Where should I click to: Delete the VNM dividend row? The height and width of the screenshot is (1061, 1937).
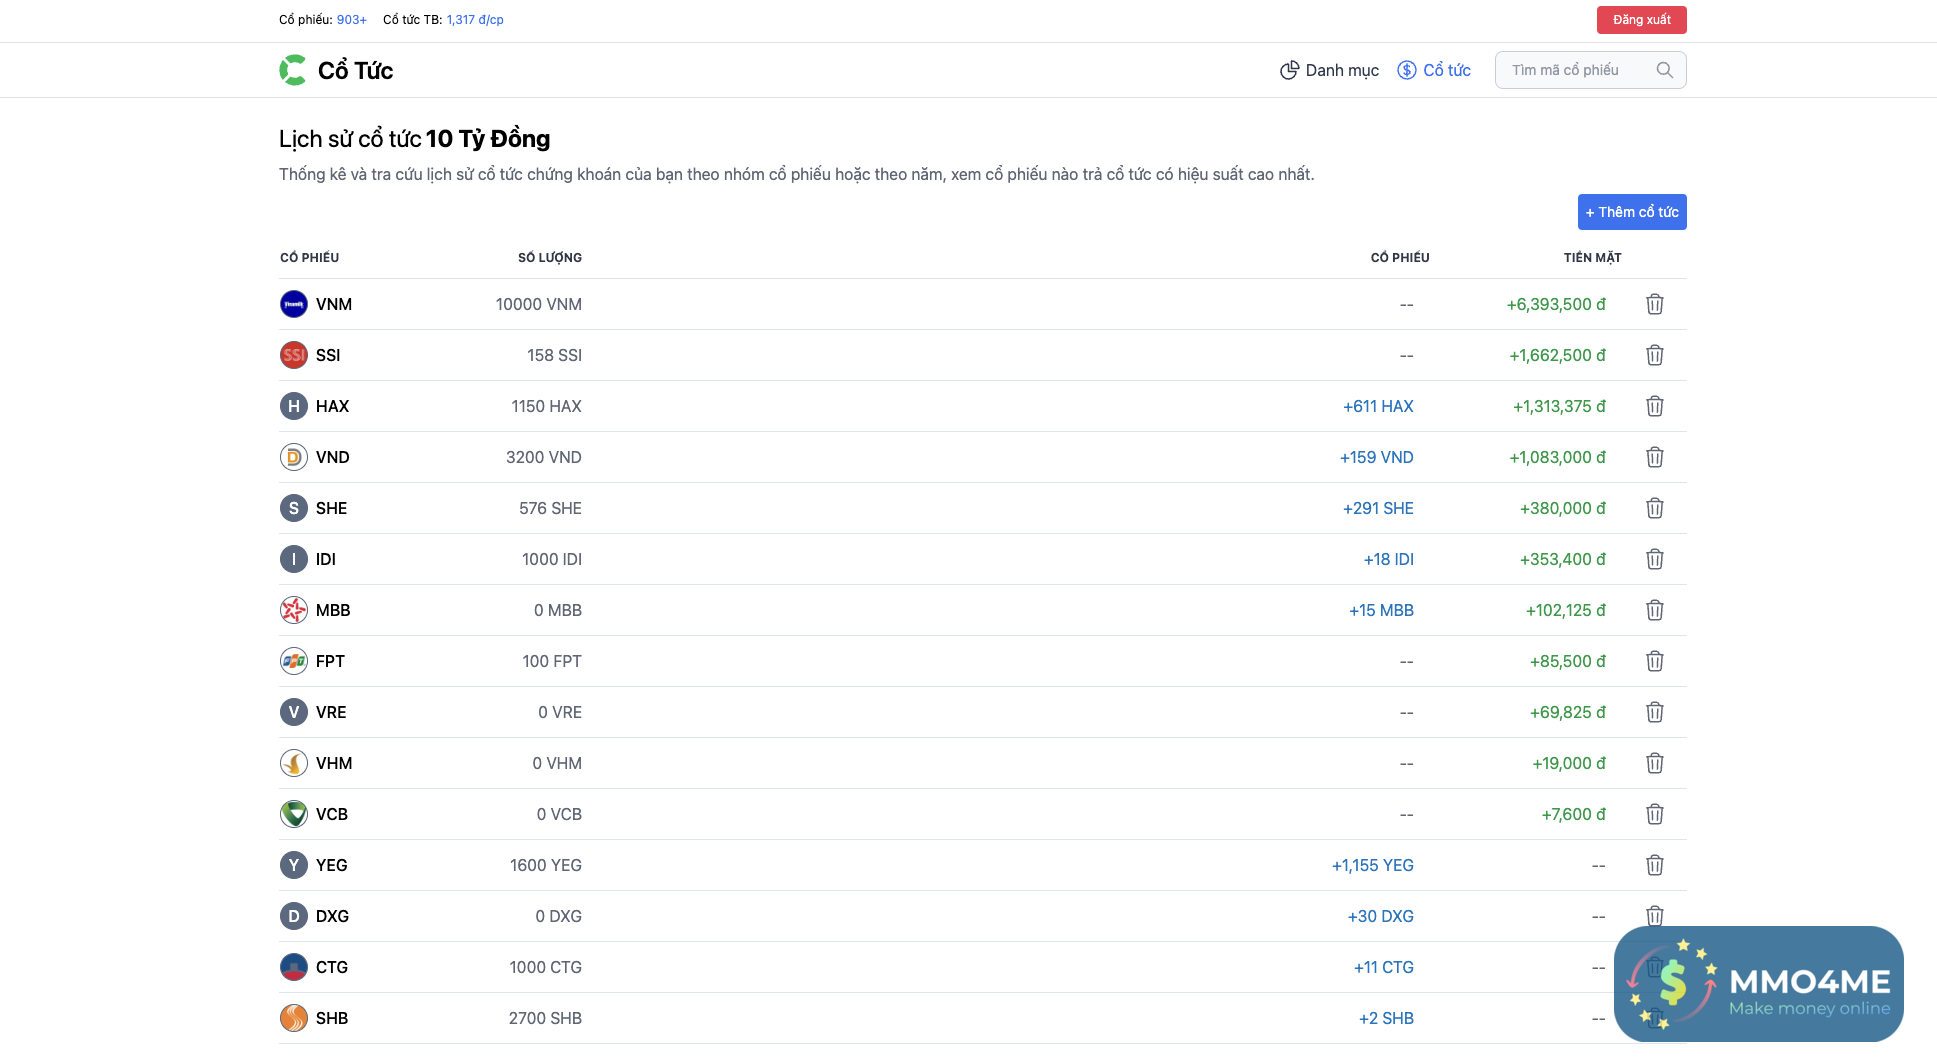(x=1654, y=304)
